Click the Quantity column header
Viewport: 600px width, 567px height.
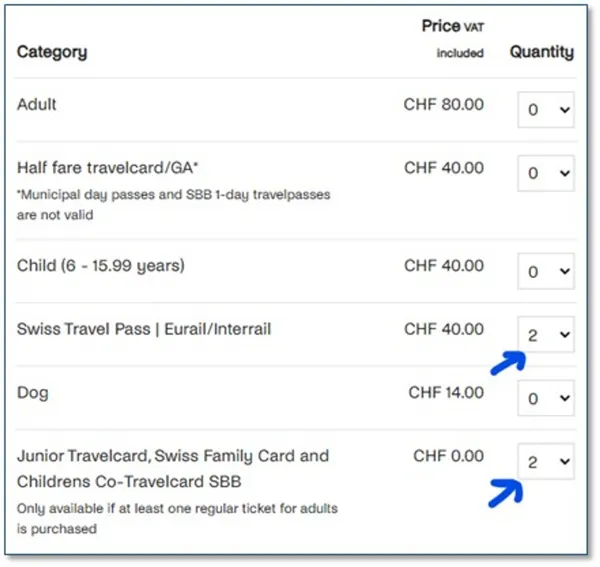[542, 52]
